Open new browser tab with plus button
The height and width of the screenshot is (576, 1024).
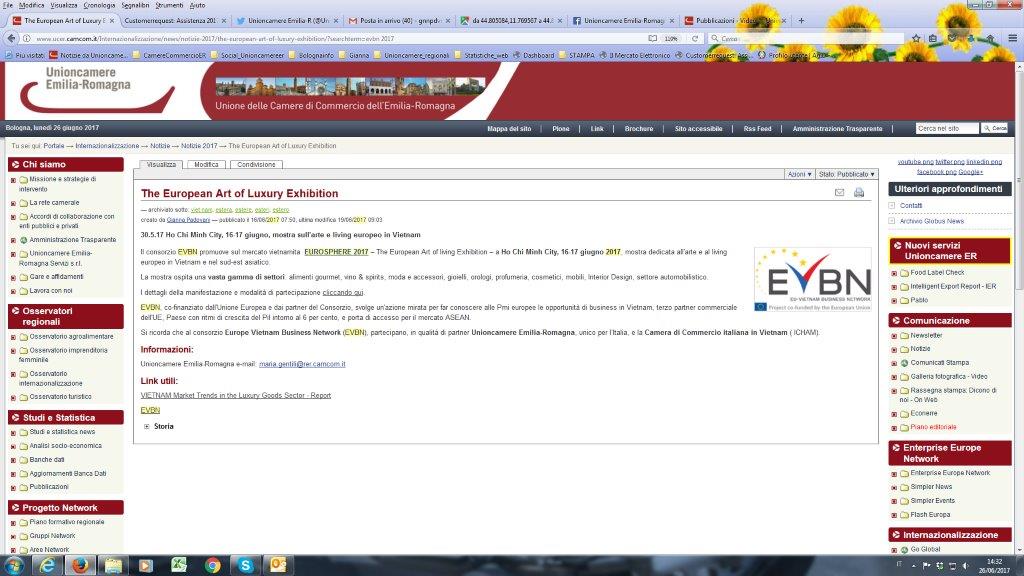tap(800, 20)
